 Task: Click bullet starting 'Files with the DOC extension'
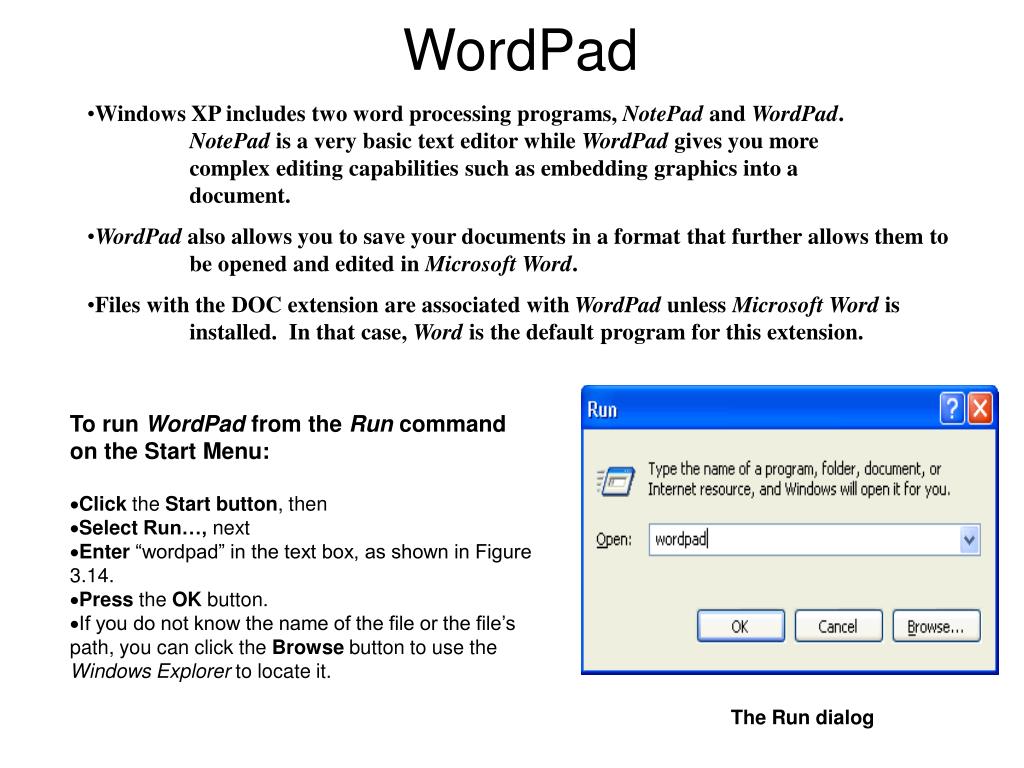tap(494, 319)
